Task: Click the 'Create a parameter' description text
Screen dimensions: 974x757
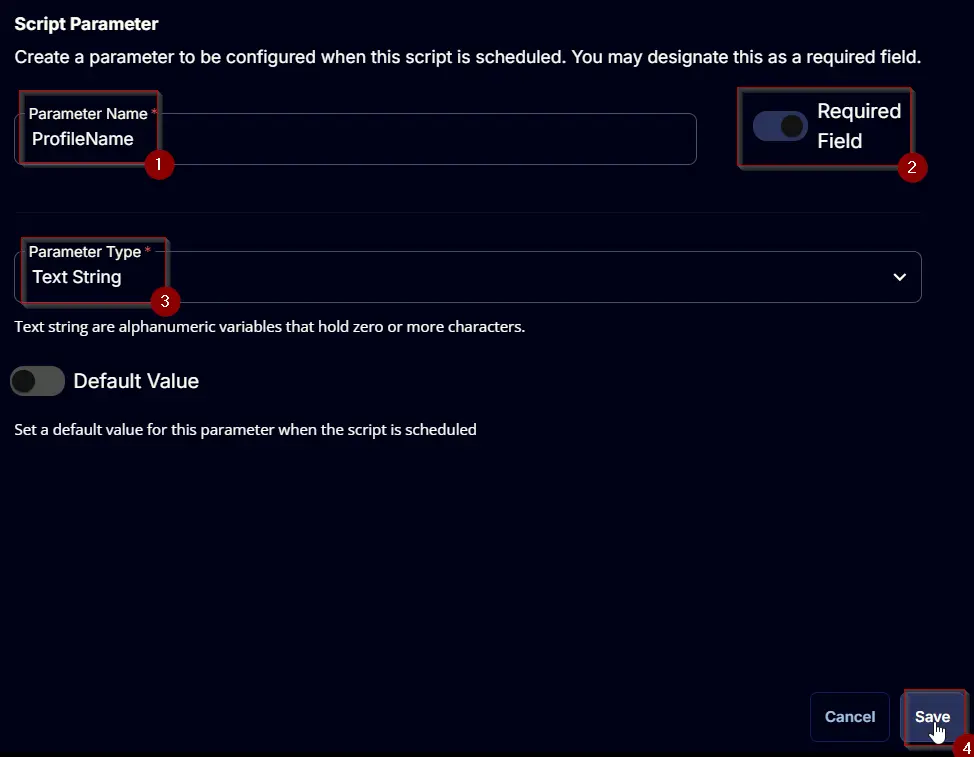Action: click(x=467, y=57)
